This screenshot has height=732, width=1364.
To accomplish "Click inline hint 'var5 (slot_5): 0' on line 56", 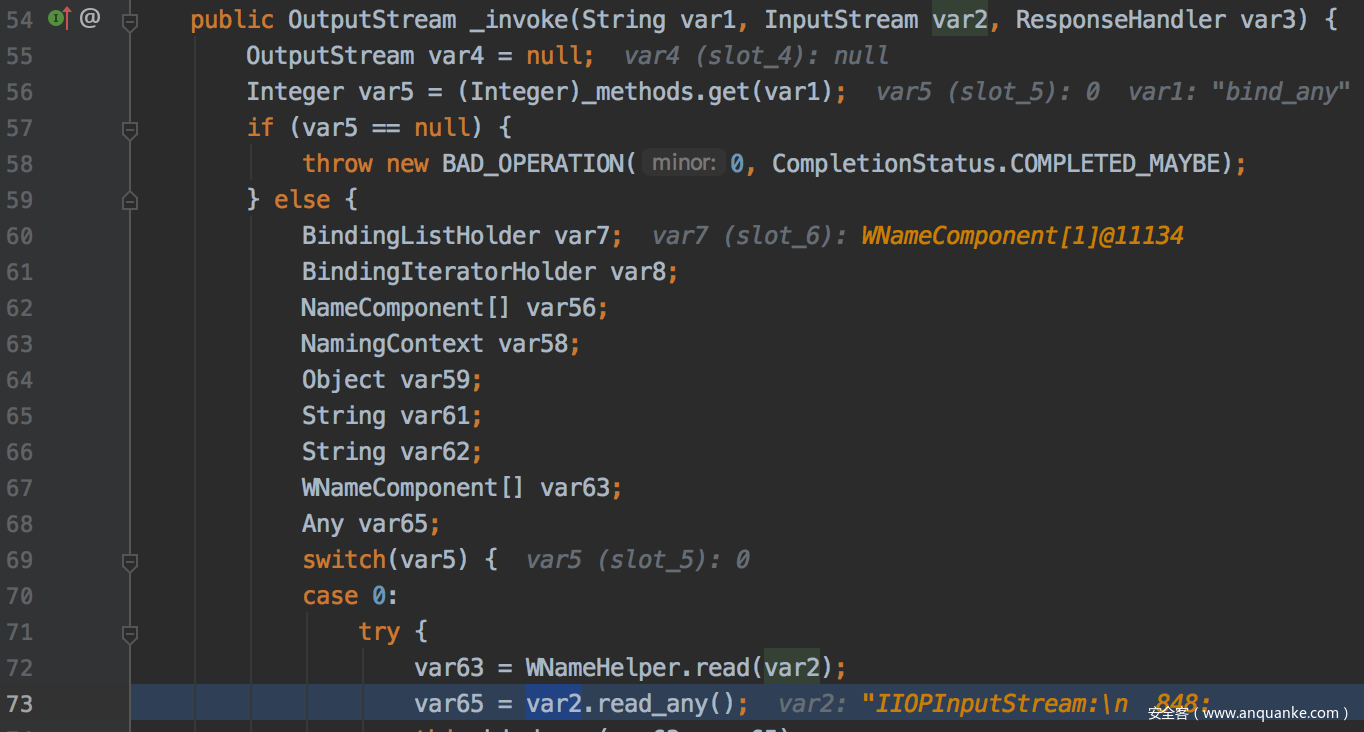I will [x=988, y=92].
